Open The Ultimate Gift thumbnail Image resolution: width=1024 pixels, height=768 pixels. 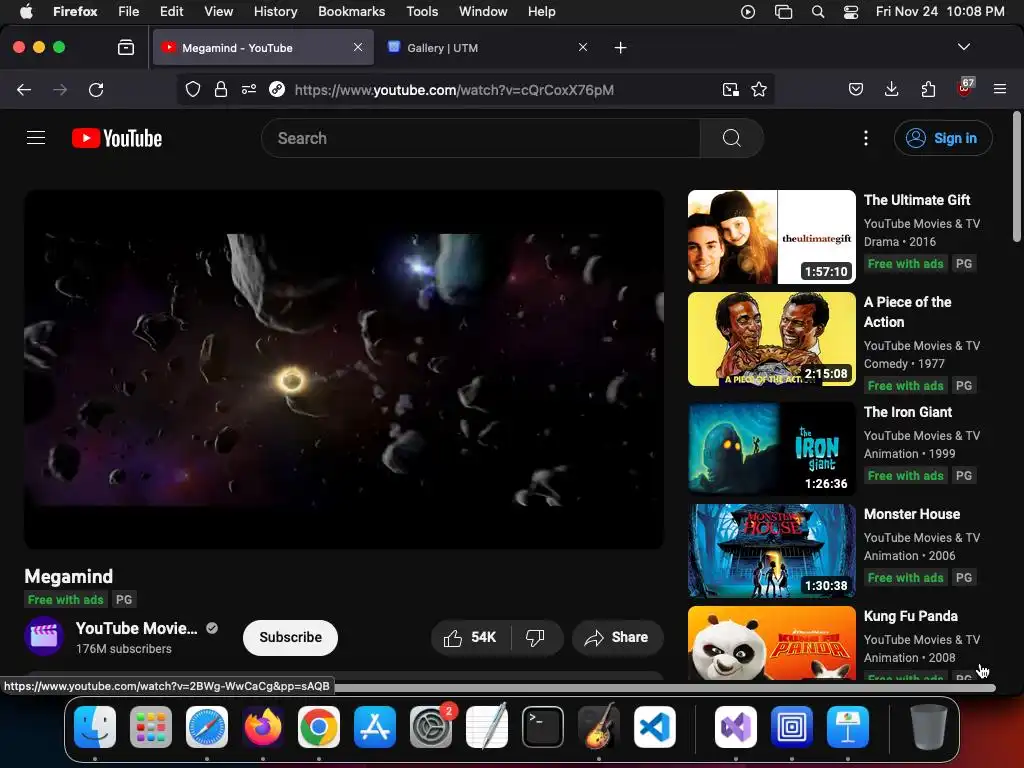tap(771, 236)
